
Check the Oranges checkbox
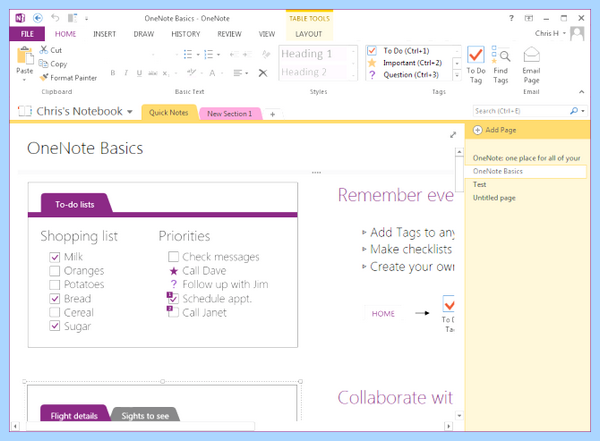[55, 271]
